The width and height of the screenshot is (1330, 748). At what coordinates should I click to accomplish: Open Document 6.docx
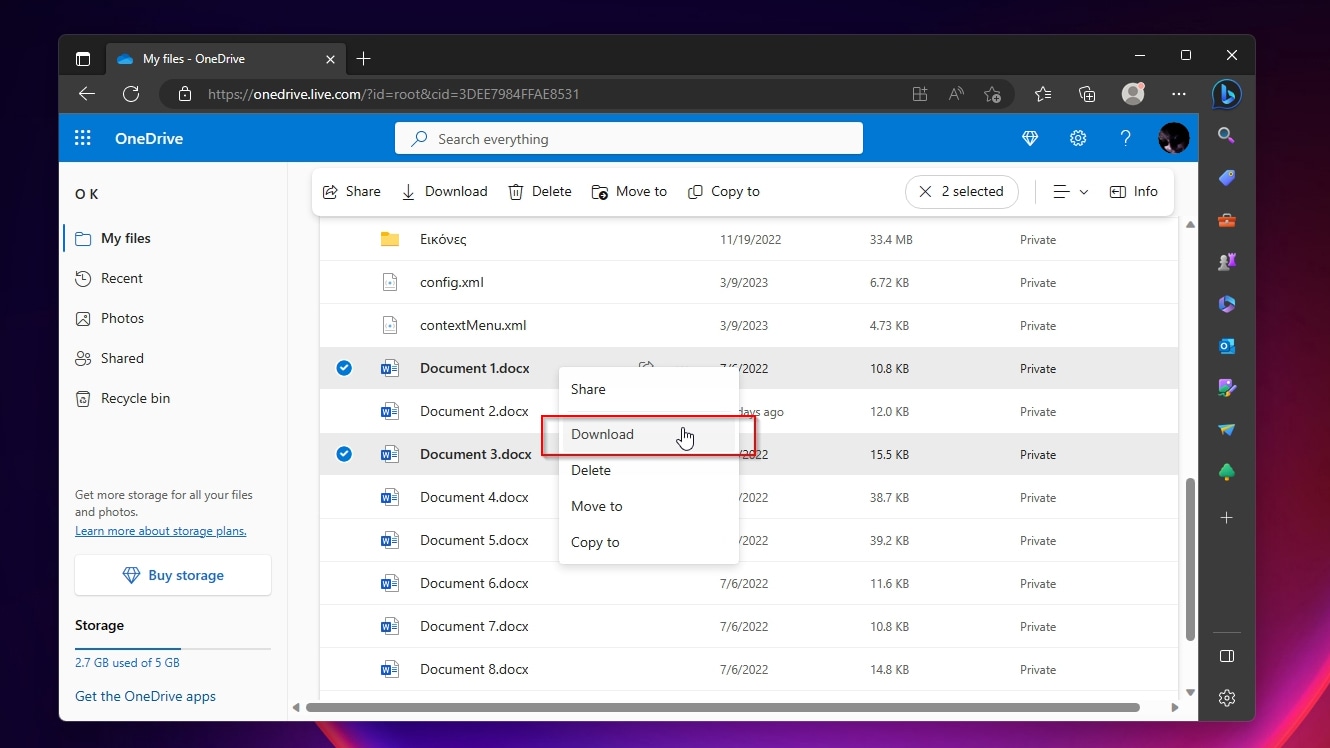(474, 583)
